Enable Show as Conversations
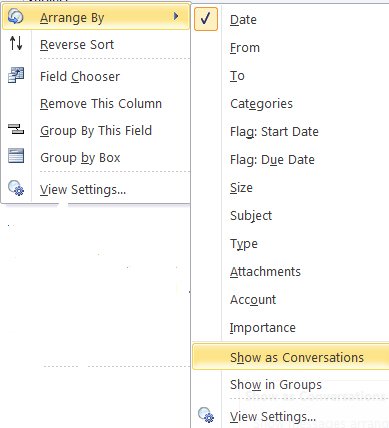 [x=291, y=357]
